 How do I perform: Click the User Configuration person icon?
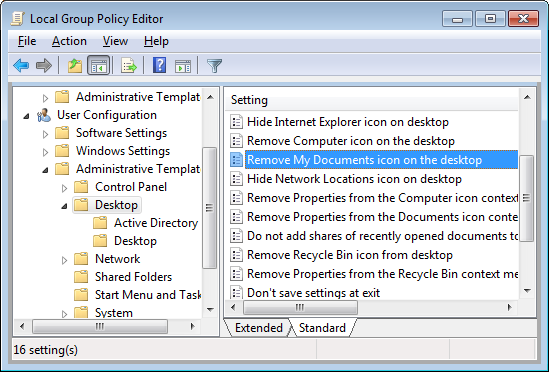click(44, 115)
